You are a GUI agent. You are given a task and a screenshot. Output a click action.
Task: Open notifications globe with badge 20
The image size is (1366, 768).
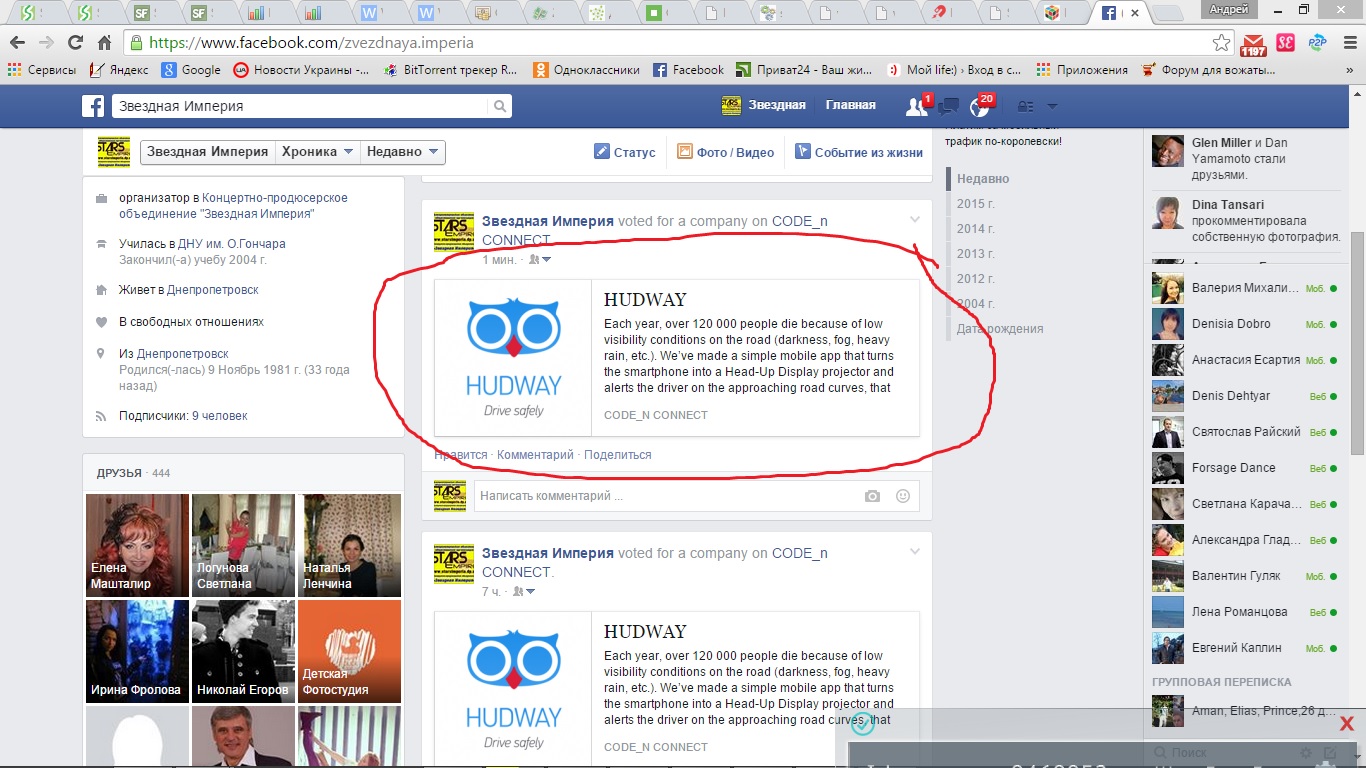[981, 106]
